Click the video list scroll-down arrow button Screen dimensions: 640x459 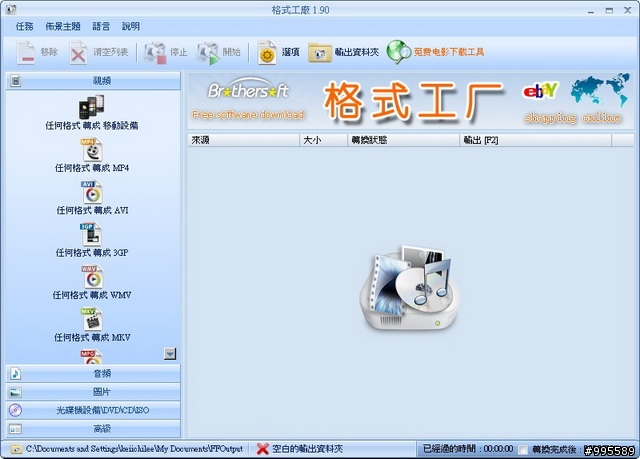pyautogui.click(x=170, y=354)
